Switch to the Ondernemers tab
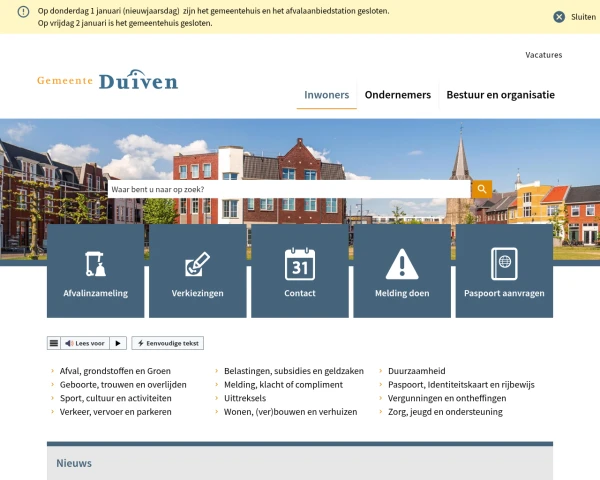 (x=398, y=95)
